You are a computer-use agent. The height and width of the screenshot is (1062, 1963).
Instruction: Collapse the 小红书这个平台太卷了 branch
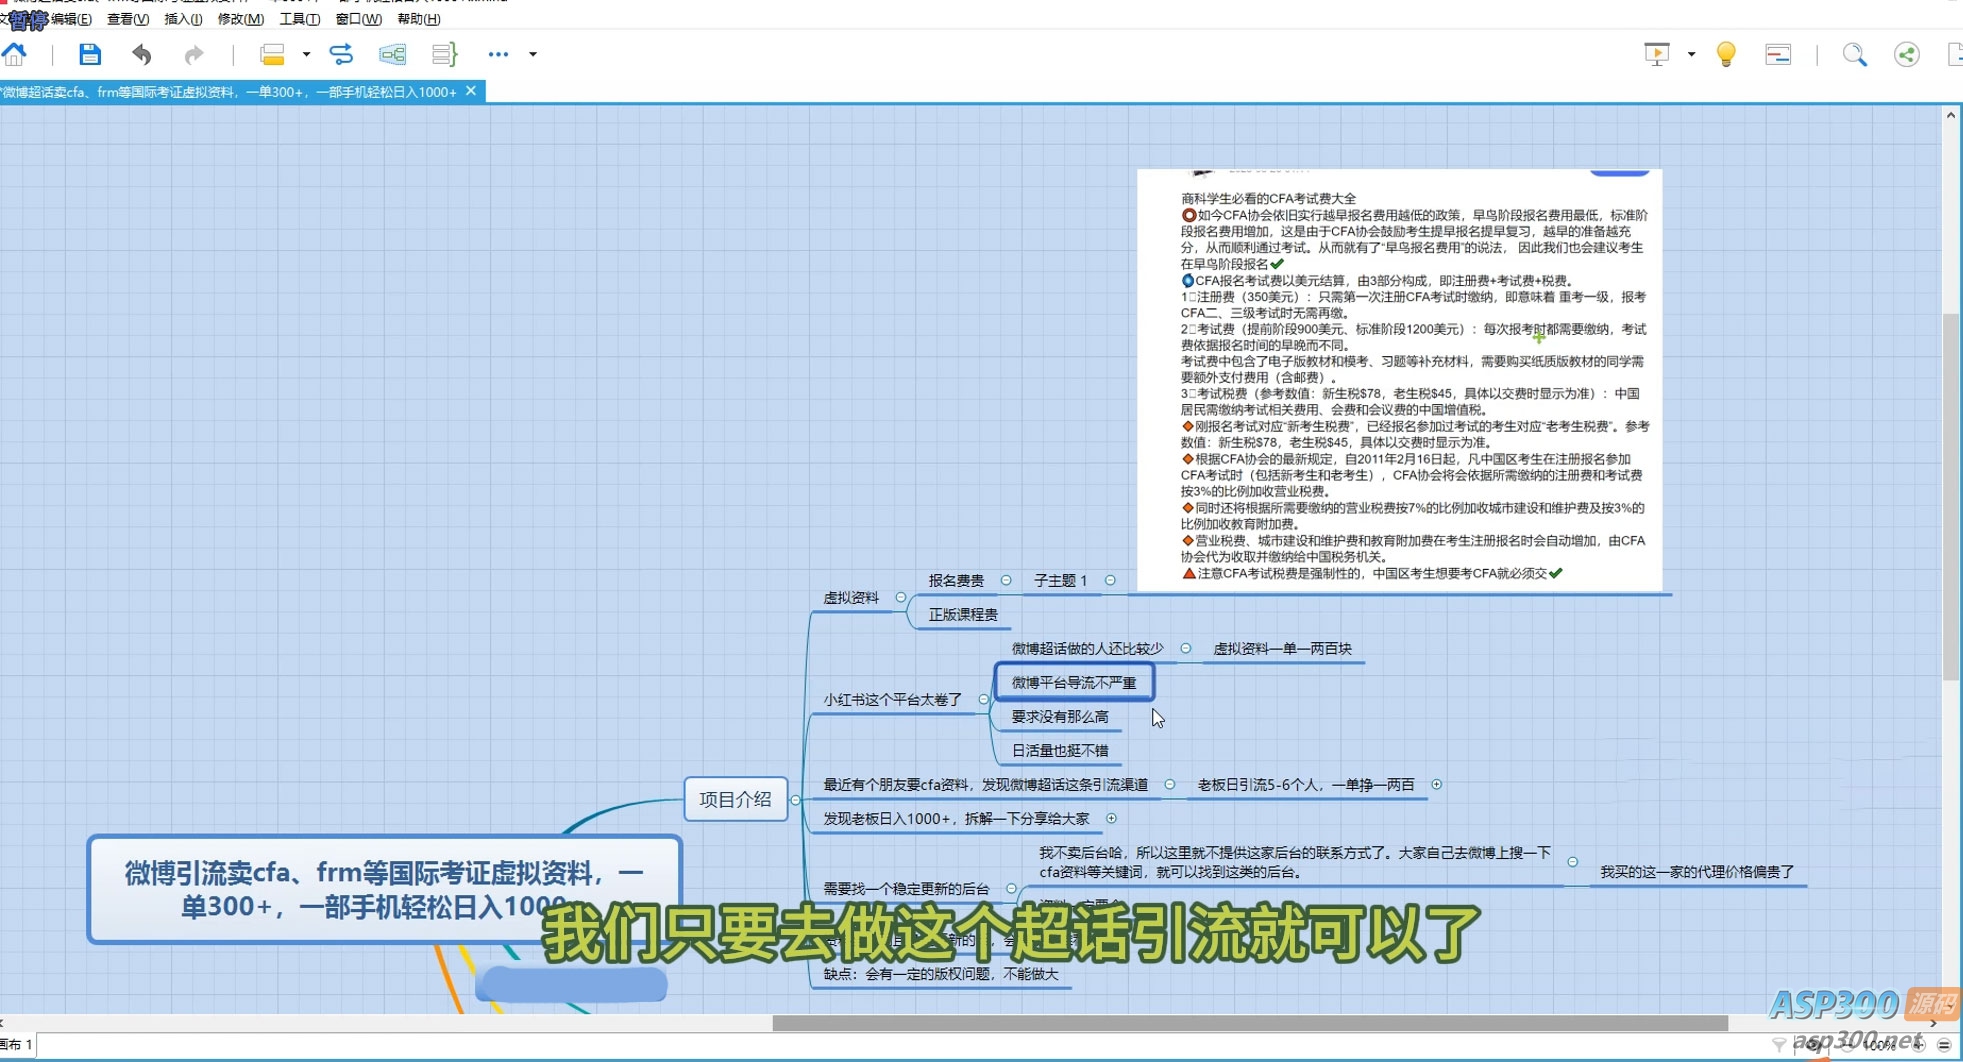point(983,699)
